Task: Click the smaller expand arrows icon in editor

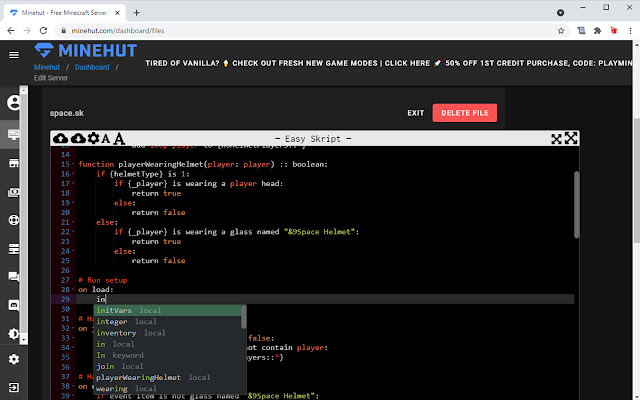Action: pyautogui.click(x=556, y=139)
